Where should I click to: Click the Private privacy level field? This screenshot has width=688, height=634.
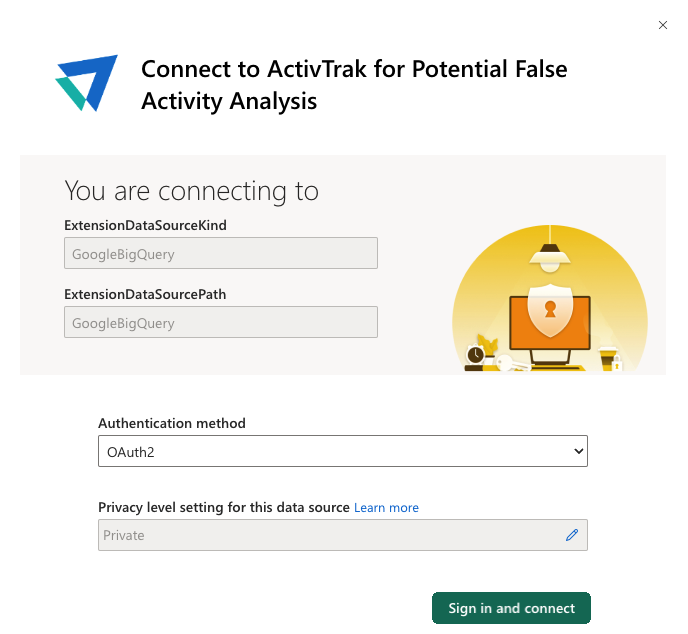point(343,535)
